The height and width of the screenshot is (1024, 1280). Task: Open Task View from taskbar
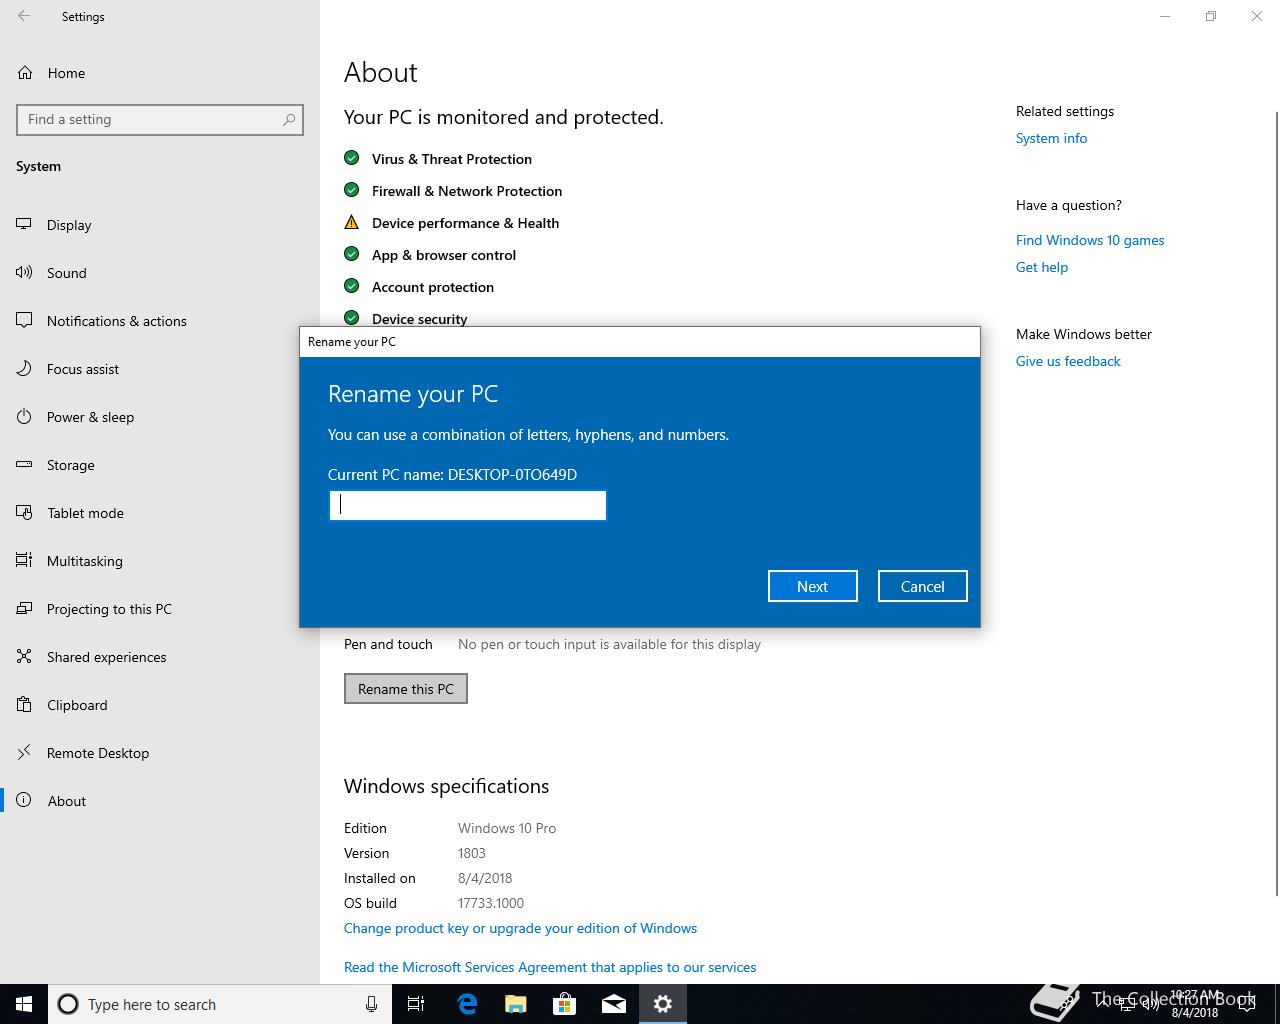pos(416,1004)
